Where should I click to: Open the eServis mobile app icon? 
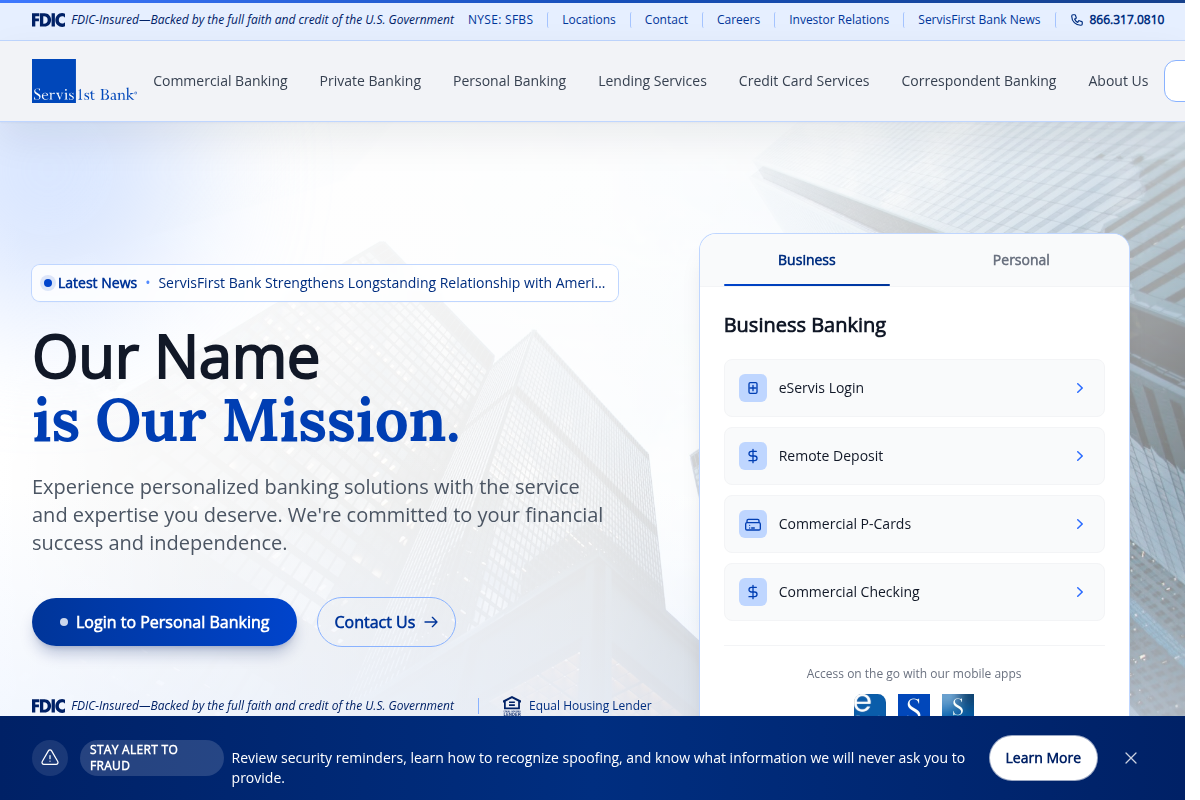[870, 705]
